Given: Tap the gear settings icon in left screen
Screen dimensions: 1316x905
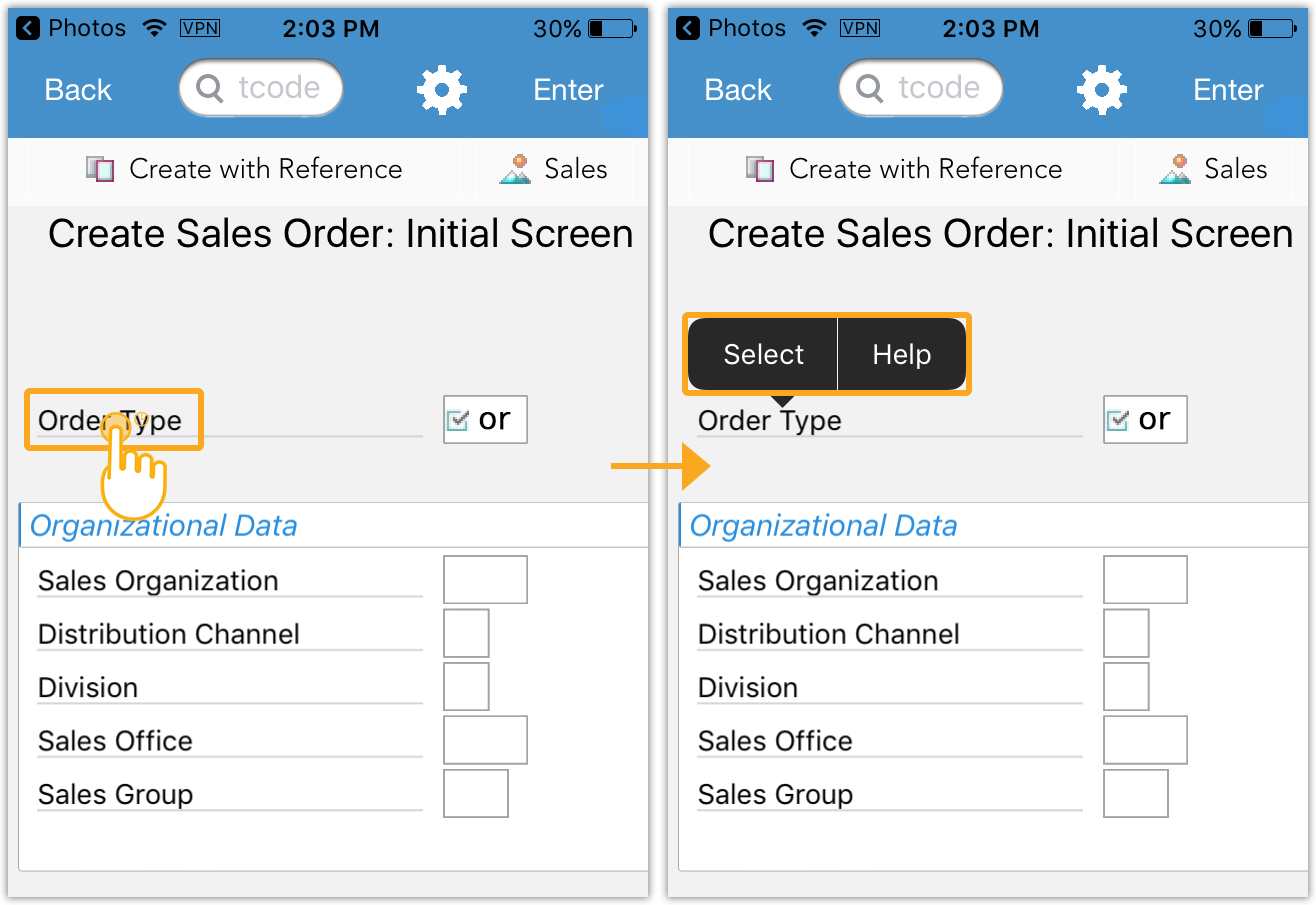Looking at the screenshot, I should click(441, 90).
